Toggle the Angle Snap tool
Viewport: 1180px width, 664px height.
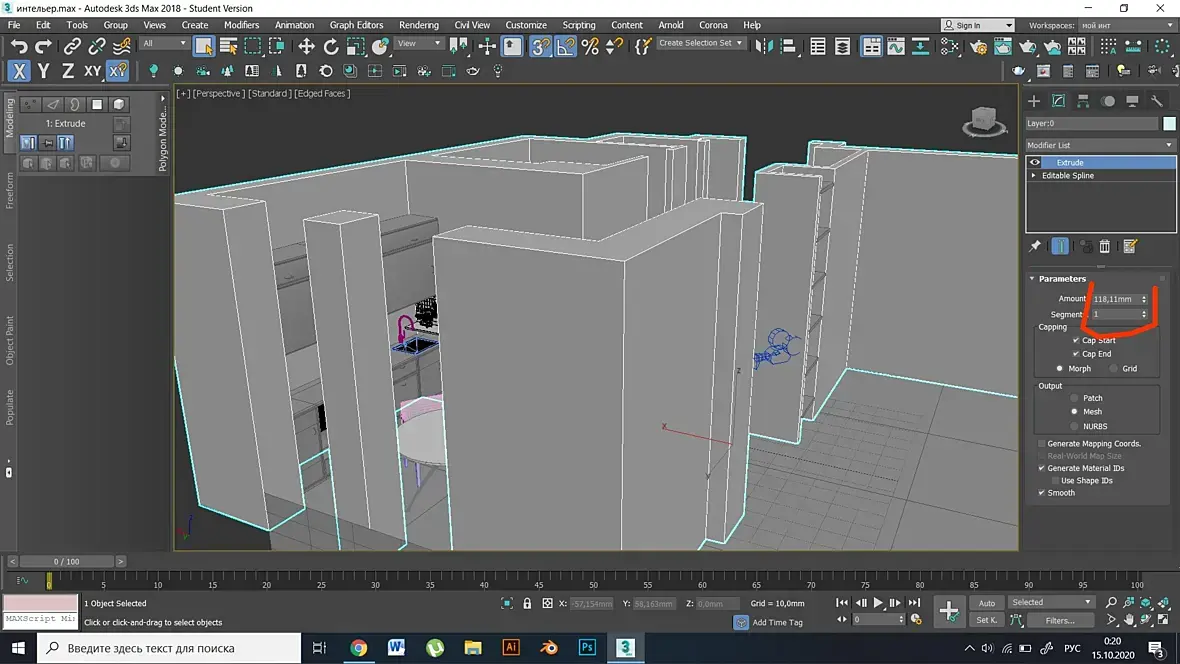coord(565,46)
